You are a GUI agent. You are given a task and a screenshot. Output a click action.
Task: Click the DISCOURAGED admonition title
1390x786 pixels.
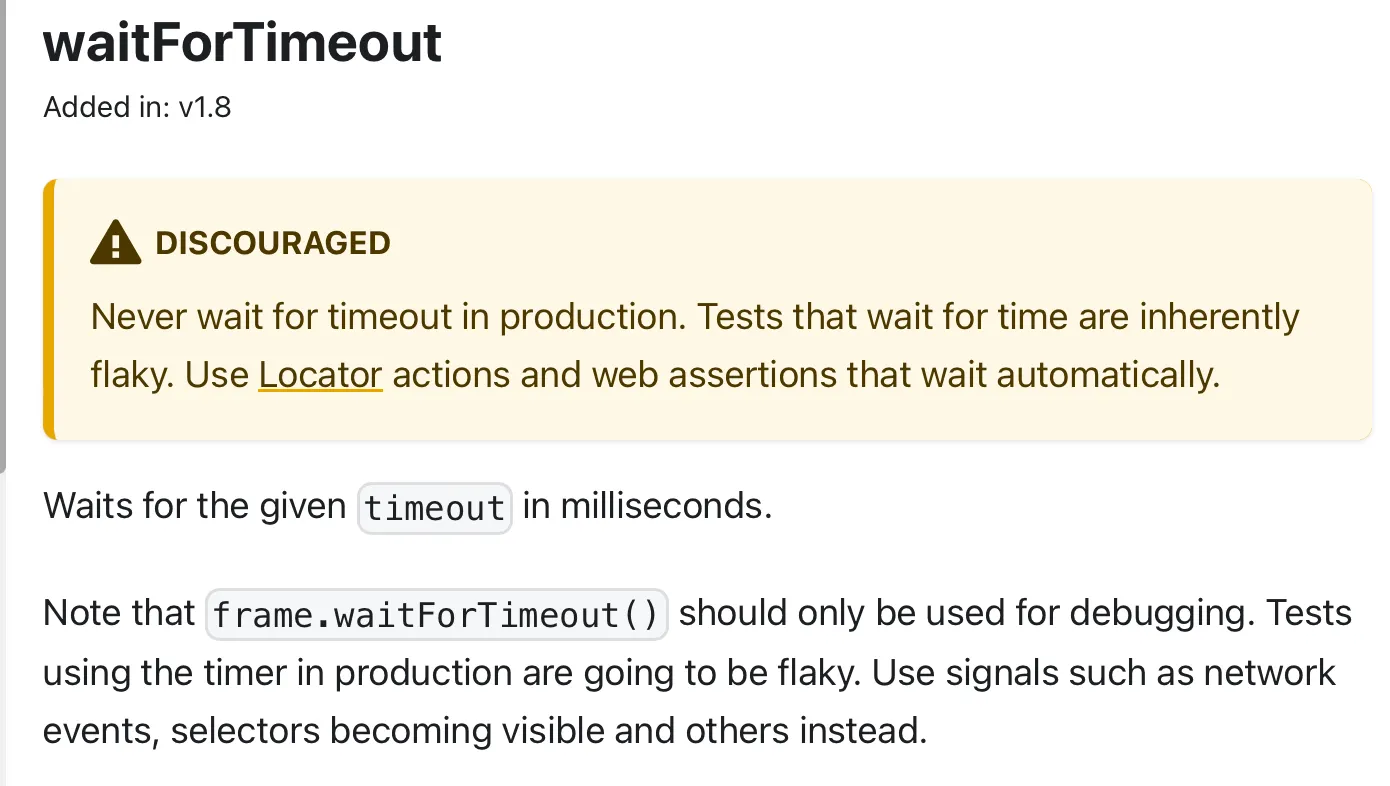273,243
